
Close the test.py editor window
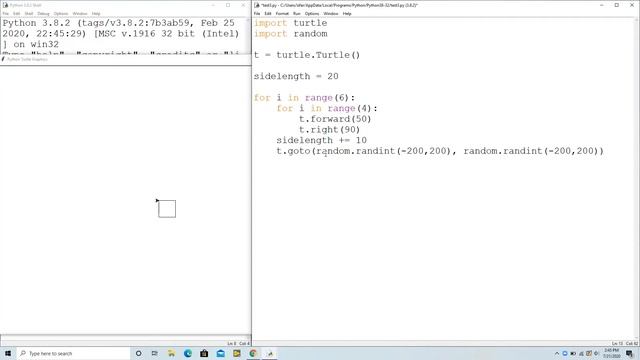(632, 5)
